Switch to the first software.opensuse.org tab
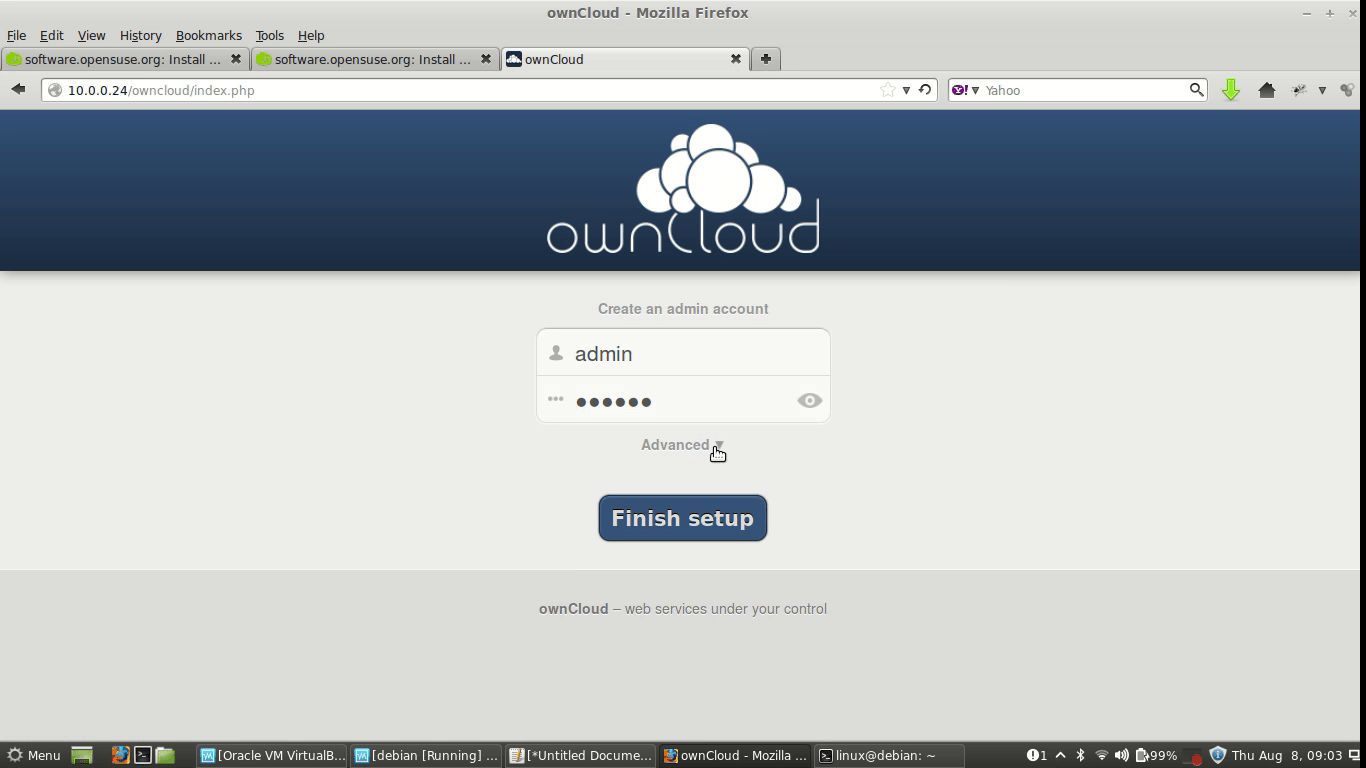The image size is (1366, 768). (x=125, y=59)
